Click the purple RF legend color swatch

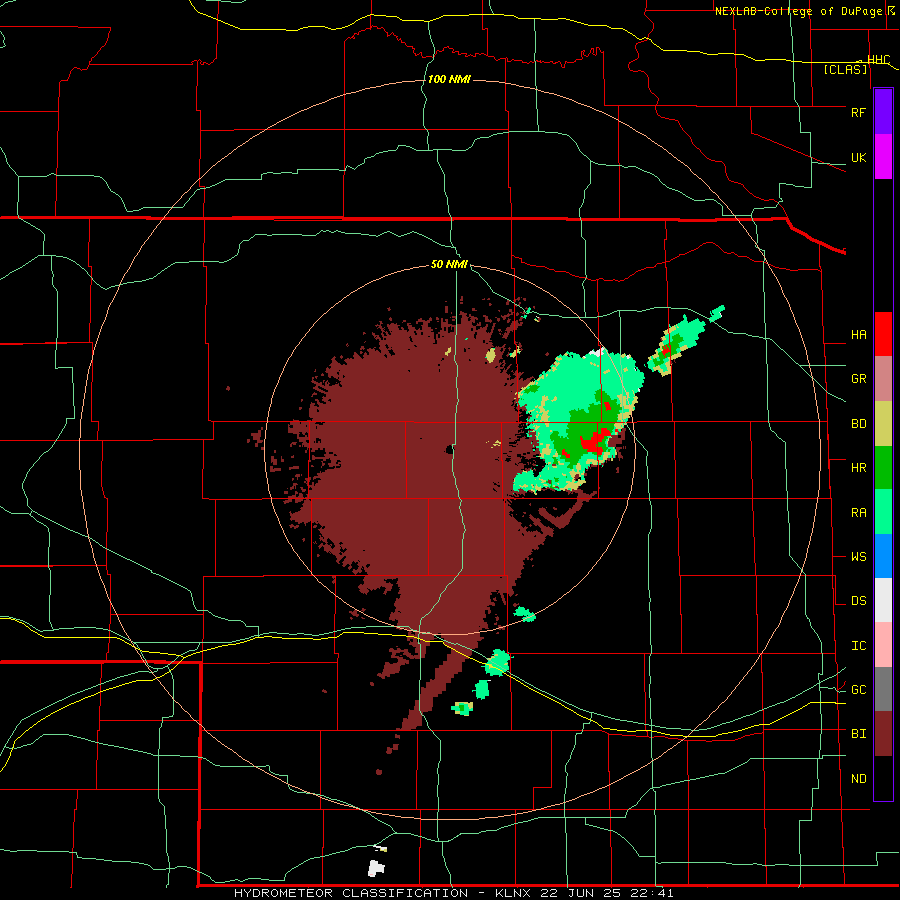pyautogui.click(x=883, y=111)
